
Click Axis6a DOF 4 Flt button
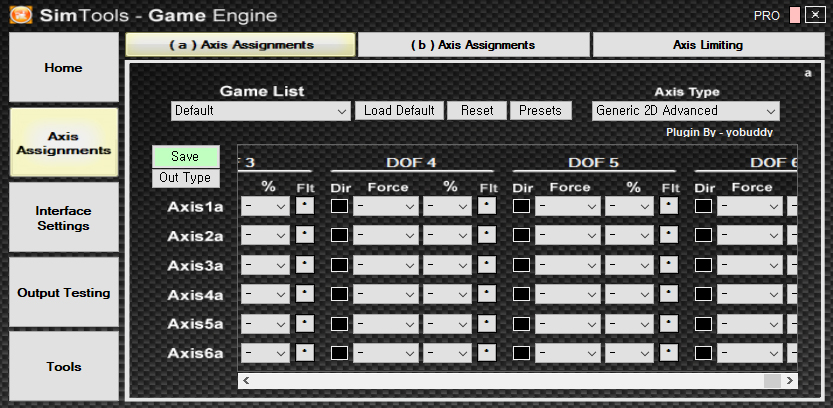(487, 352)
